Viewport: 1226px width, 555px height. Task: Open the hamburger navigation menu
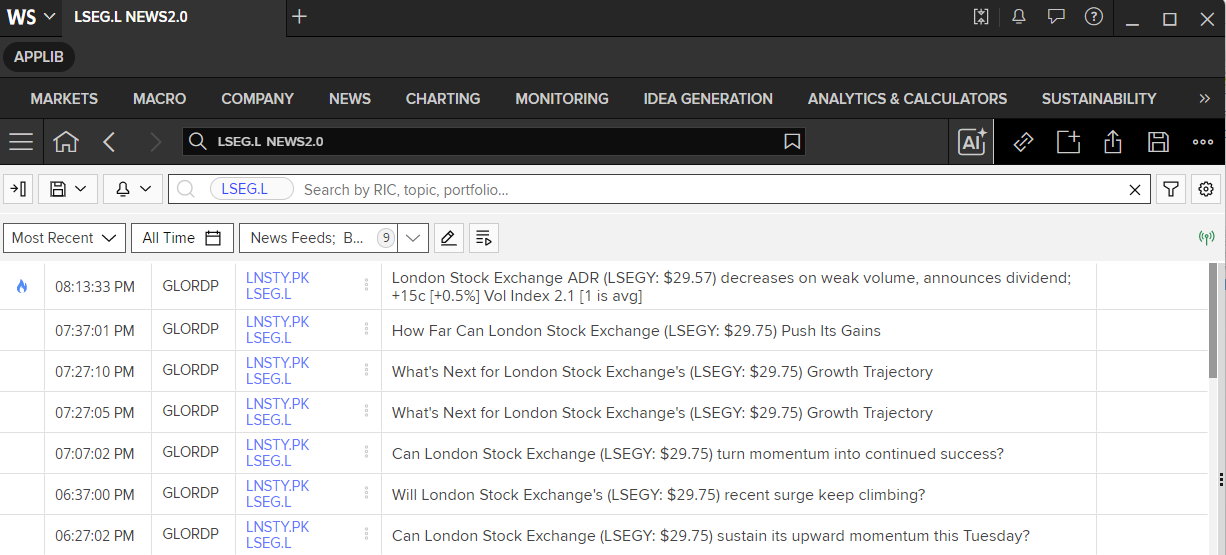[x=21, y=142]
